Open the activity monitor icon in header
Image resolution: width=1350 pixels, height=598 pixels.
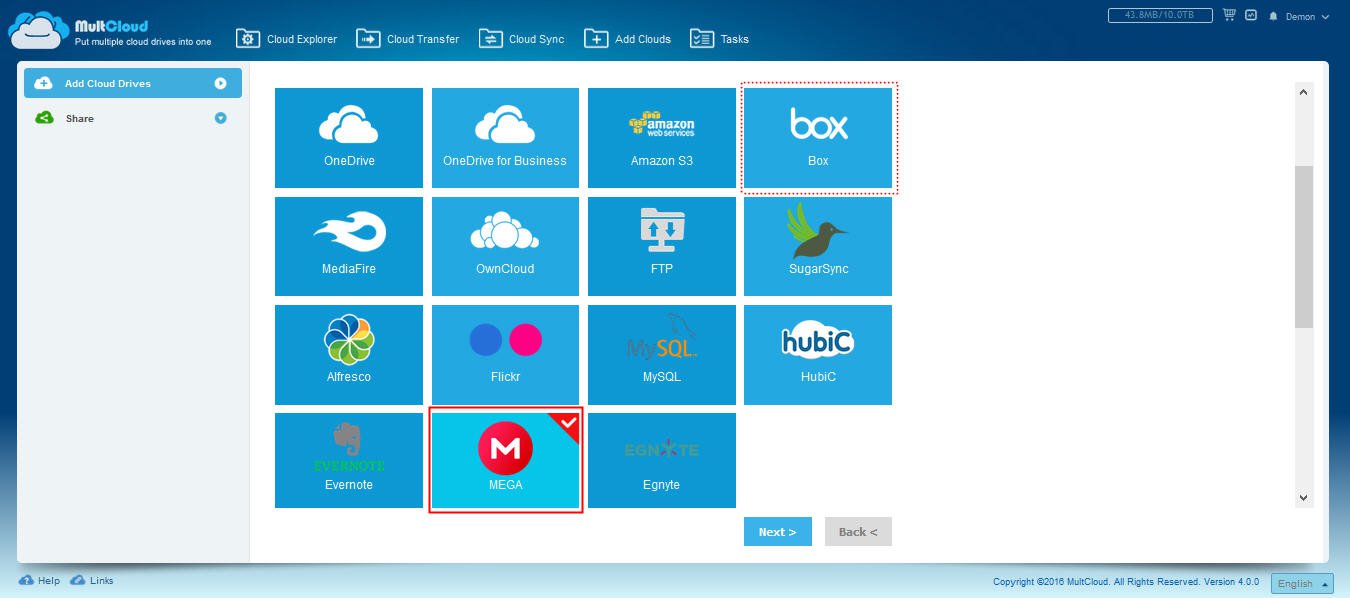pyautogui.click(x=1251, y=16)
